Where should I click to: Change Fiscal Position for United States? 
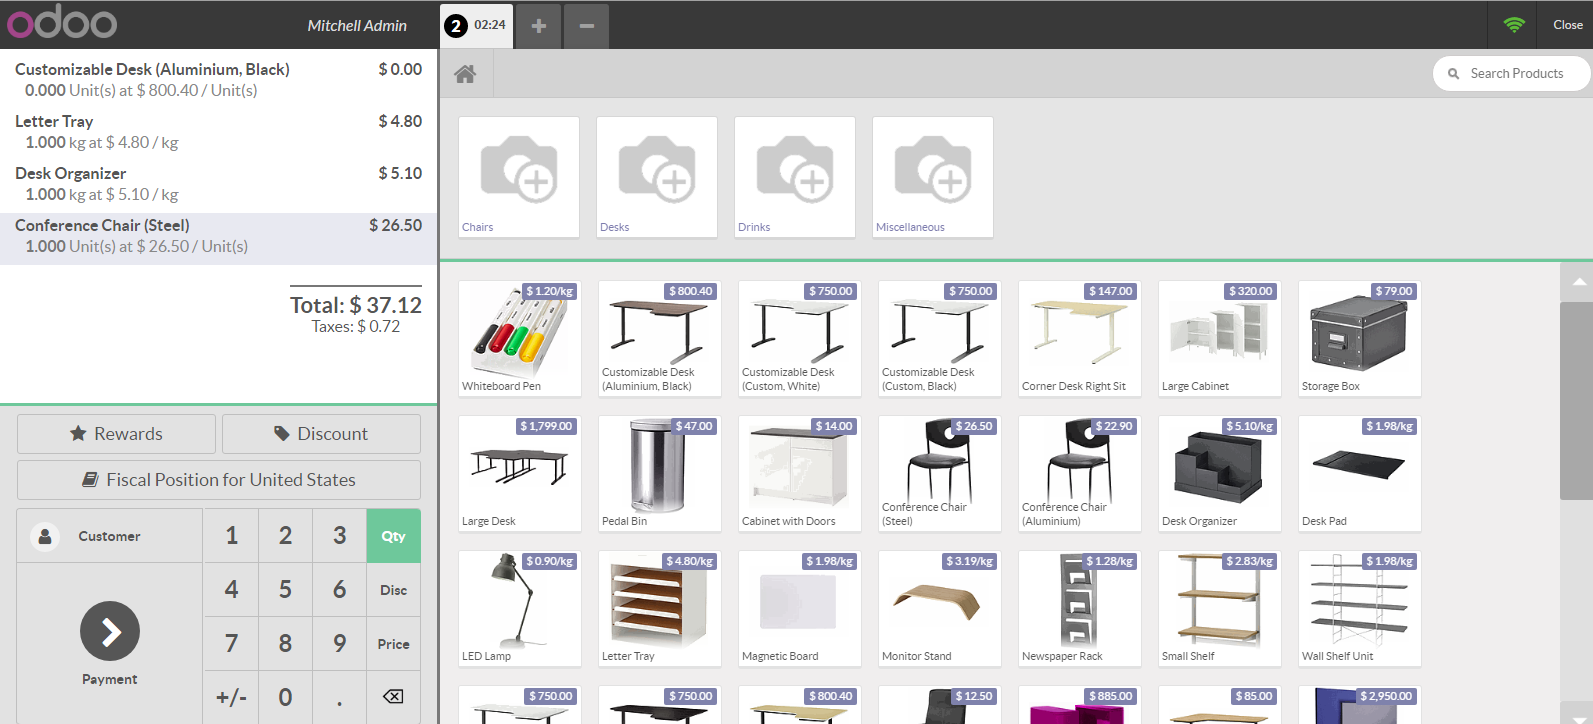[219, 480]
